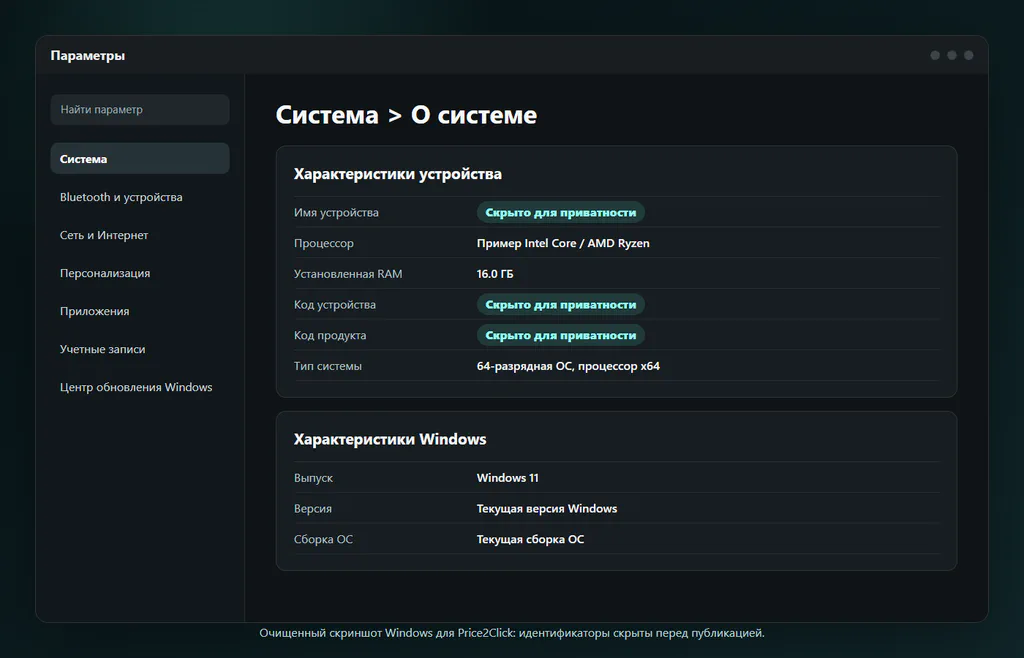Select 'Пример Intel Core / AMD Ryzen' value
The width and height of the screenshot is (1024, 658).
[563, 243]
